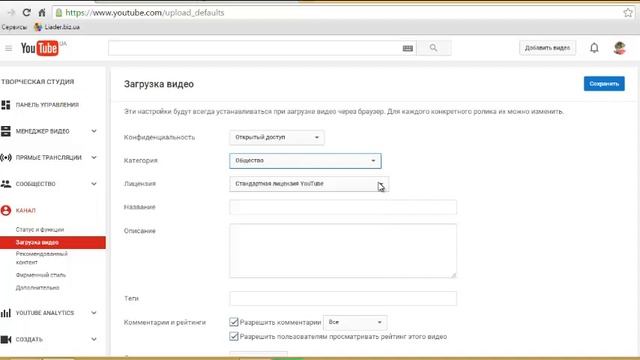Click the Менеджер видео icon
640x360 pixels.
6,131
